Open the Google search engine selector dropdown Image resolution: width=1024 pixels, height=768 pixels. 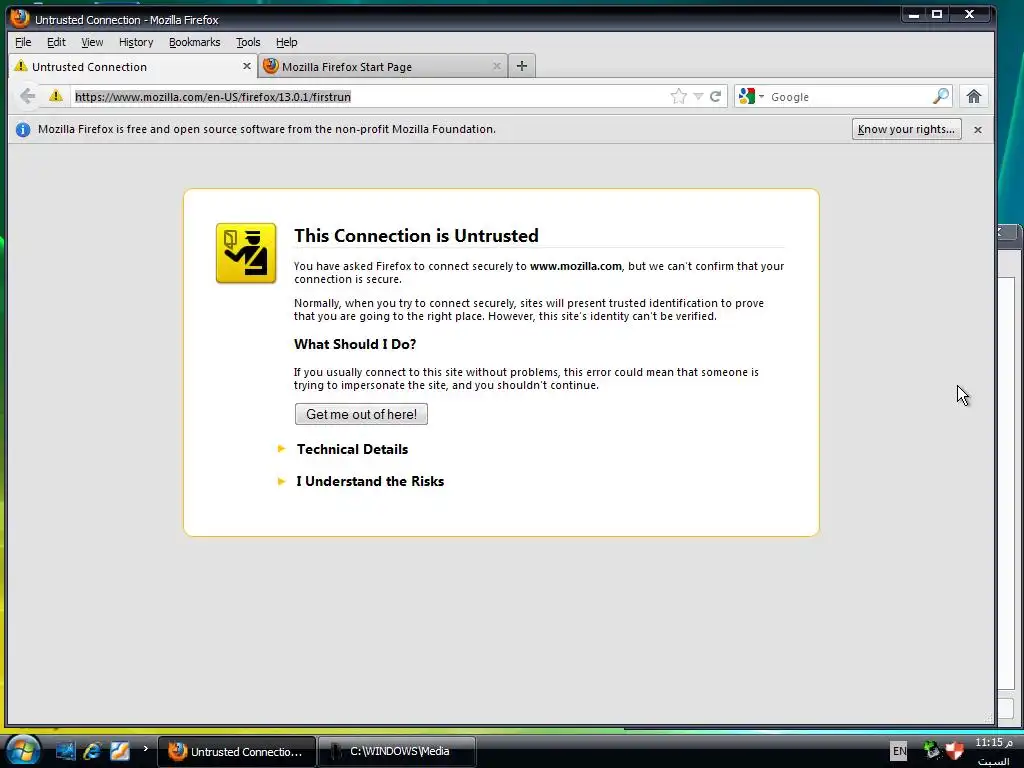[x=751, y=97]
